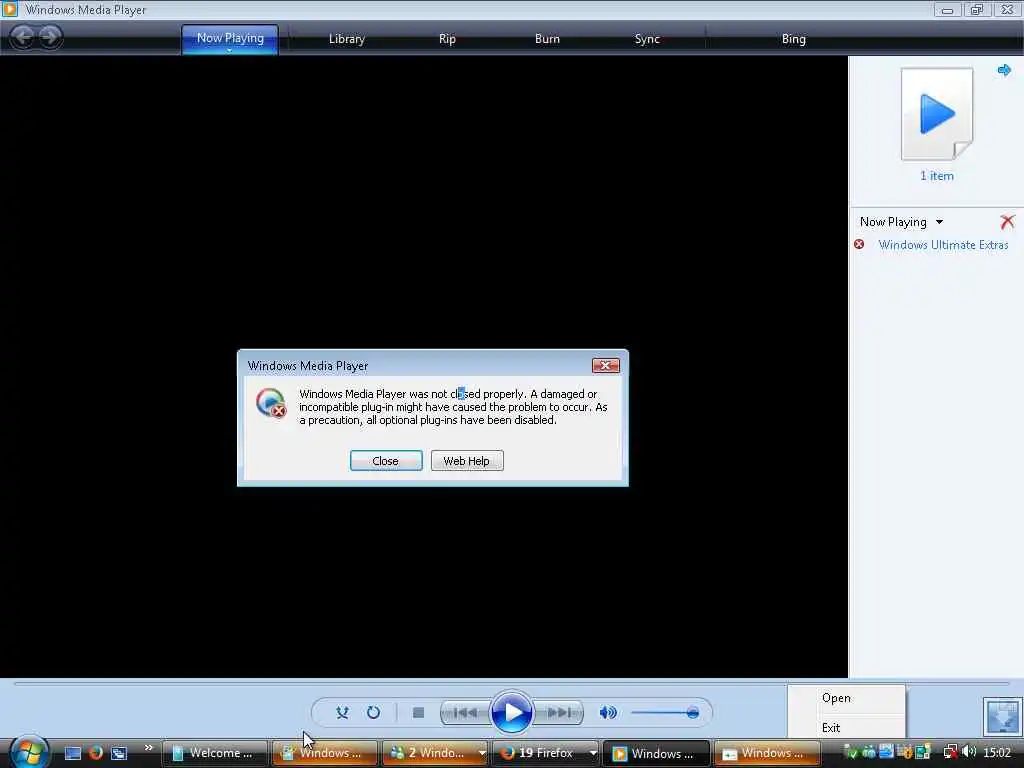
Task: Click the Next track button
Action: tap(558, 712)
